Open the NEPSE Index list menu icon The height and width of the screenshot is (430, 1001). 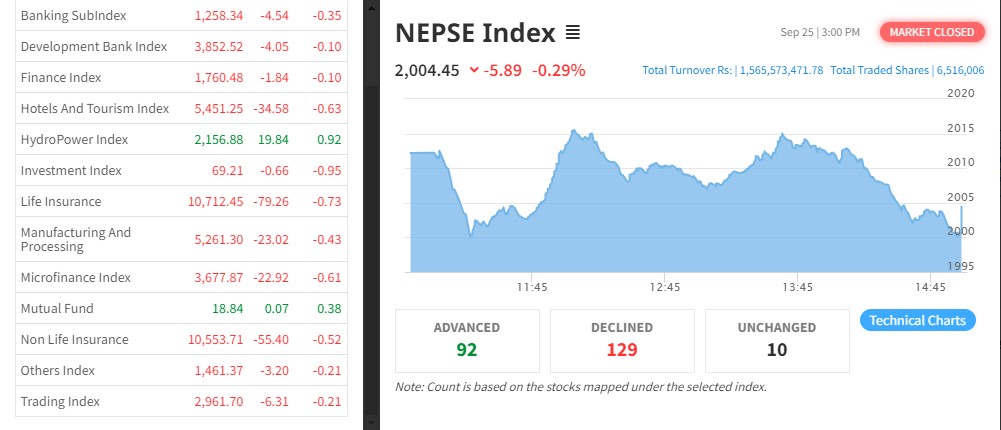click(x=573, y=33)
